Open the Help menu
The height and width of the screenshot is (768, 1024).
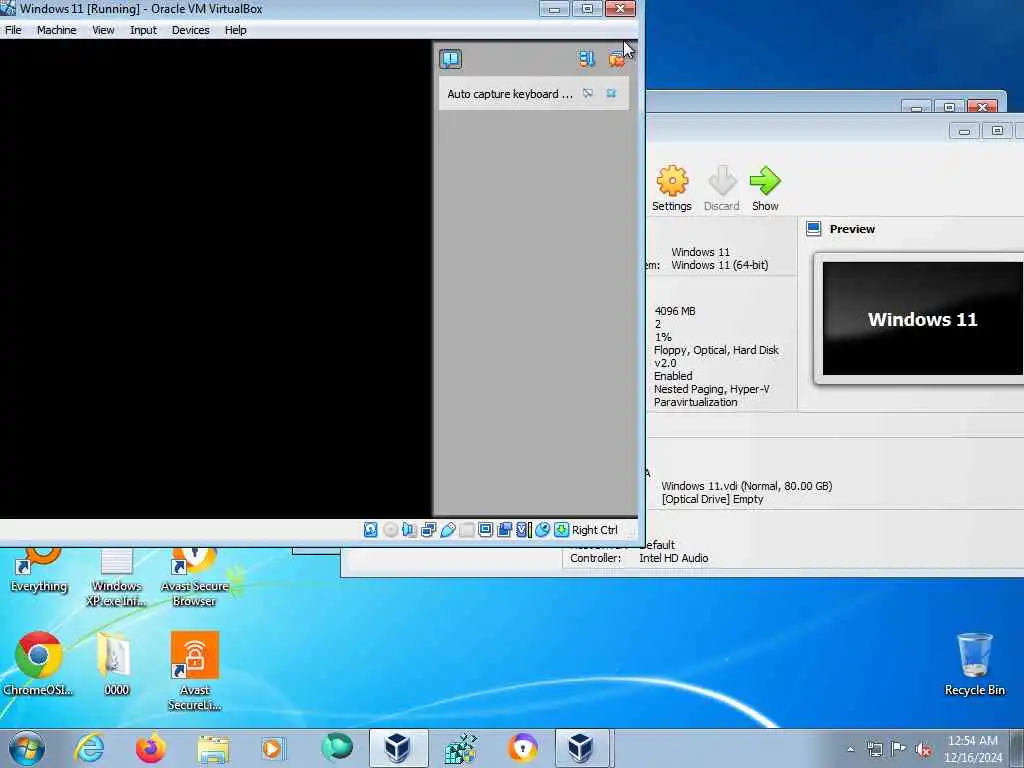coord(236,30)
